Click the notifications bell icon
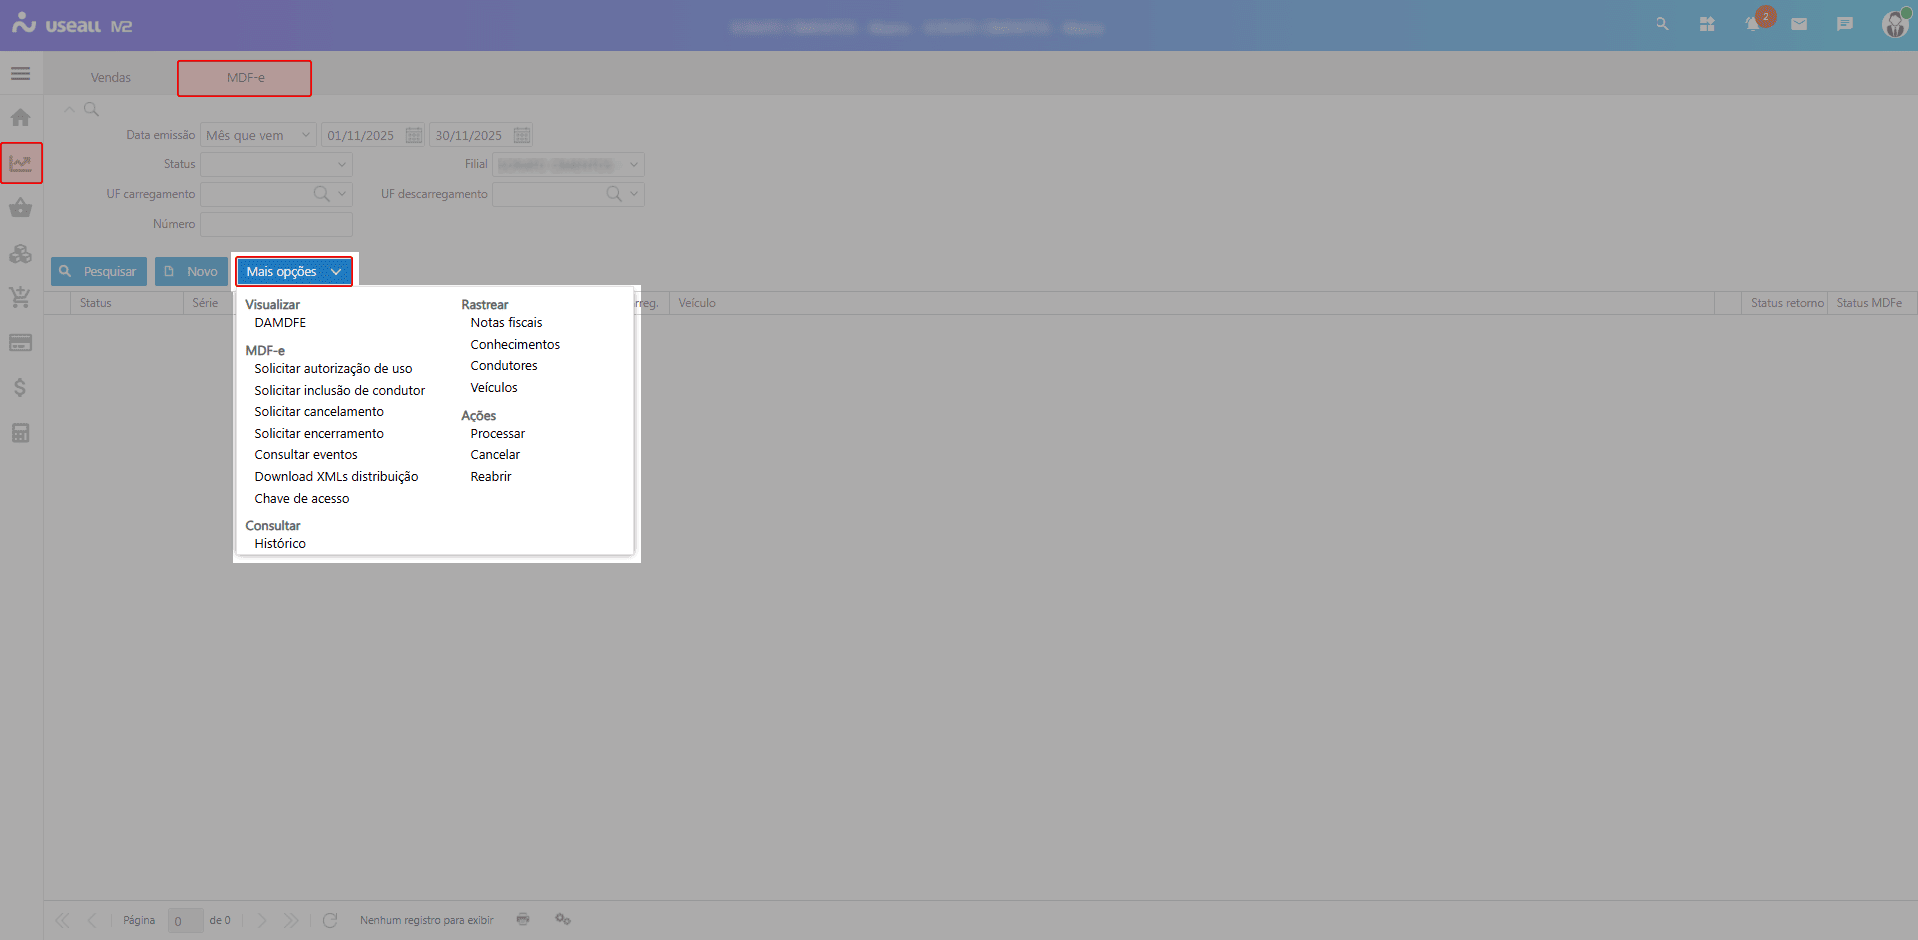 [x=1753, y=24]
